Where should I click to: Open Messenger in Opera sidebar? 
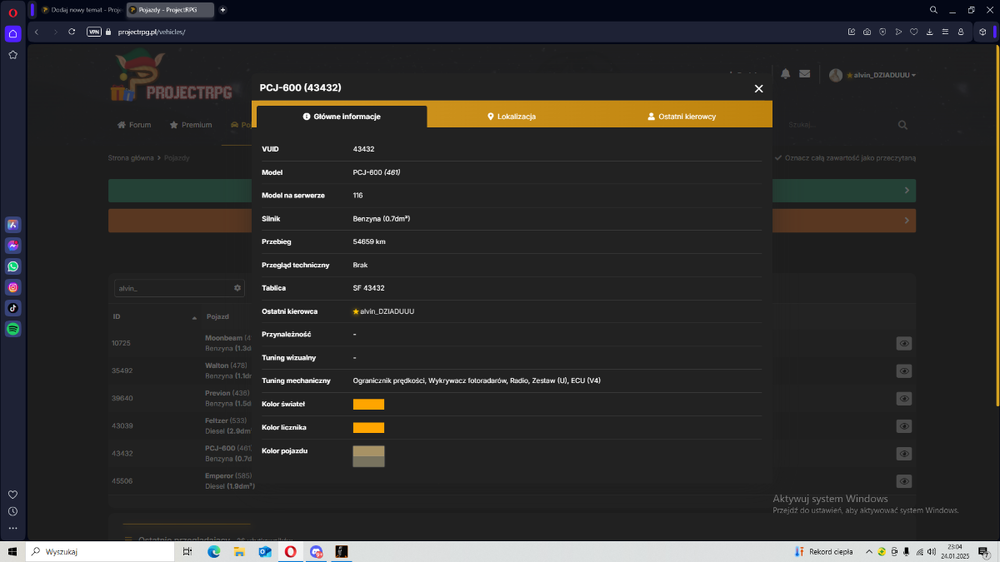coord(13,246)
